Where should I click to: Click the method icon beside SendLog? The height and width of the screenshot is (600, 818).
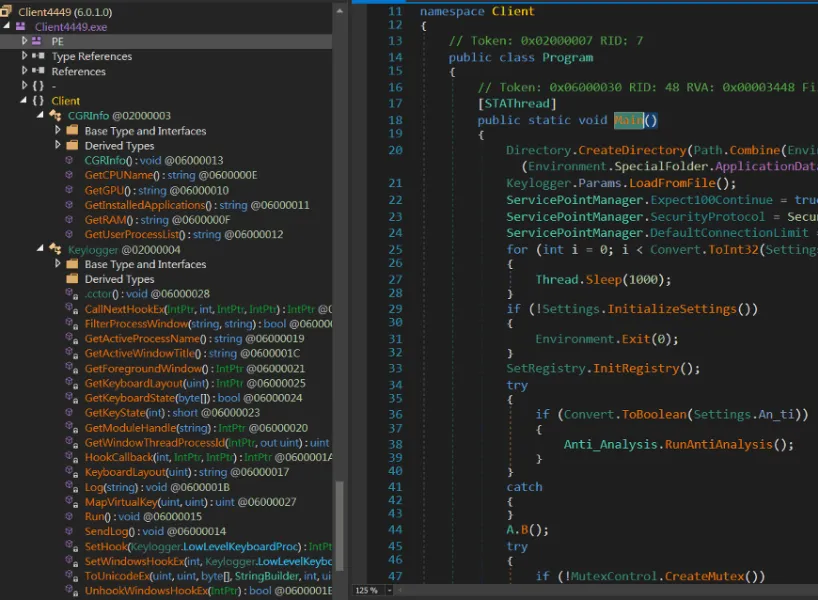coord(71,531)
